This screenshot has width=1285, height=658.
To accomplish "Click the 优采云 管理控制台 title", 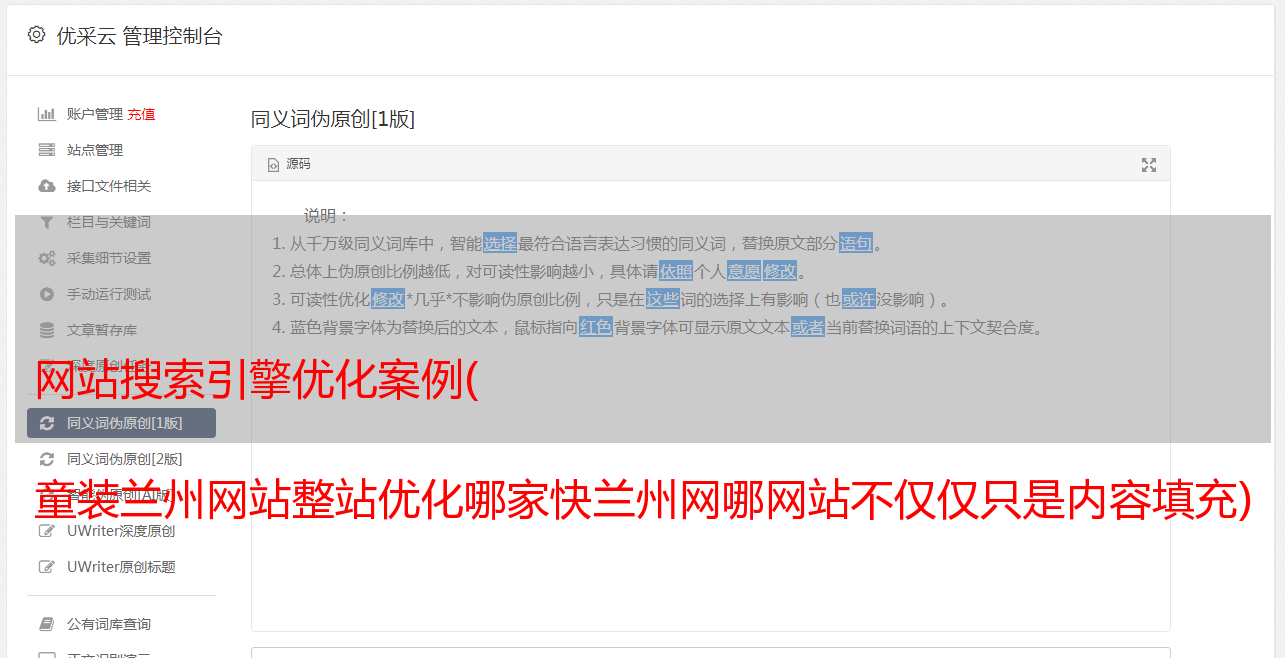I will pyautogui.click(x=139, y=36).
